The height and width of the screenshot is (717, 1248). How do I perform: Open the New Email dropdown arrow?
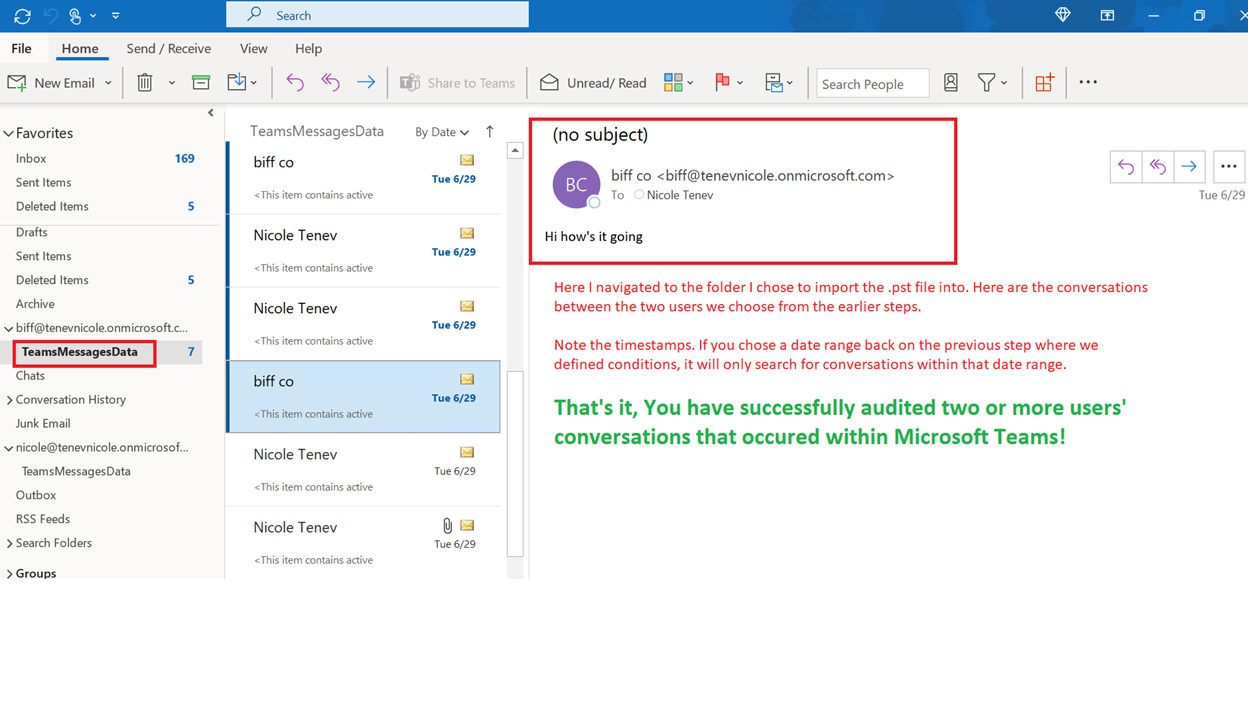pyautogui.click(x=108, y=83)
